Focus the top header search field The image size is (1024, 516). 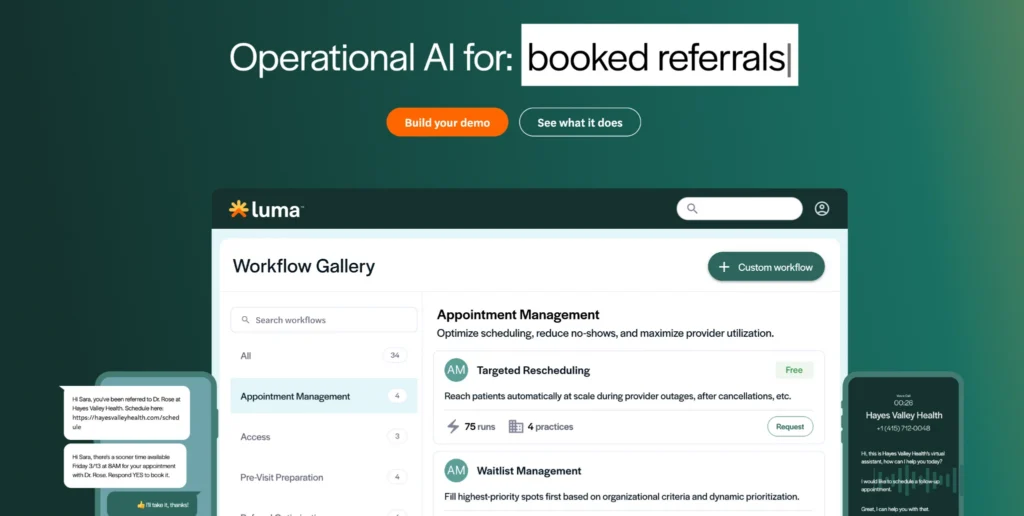coord(739,209)
